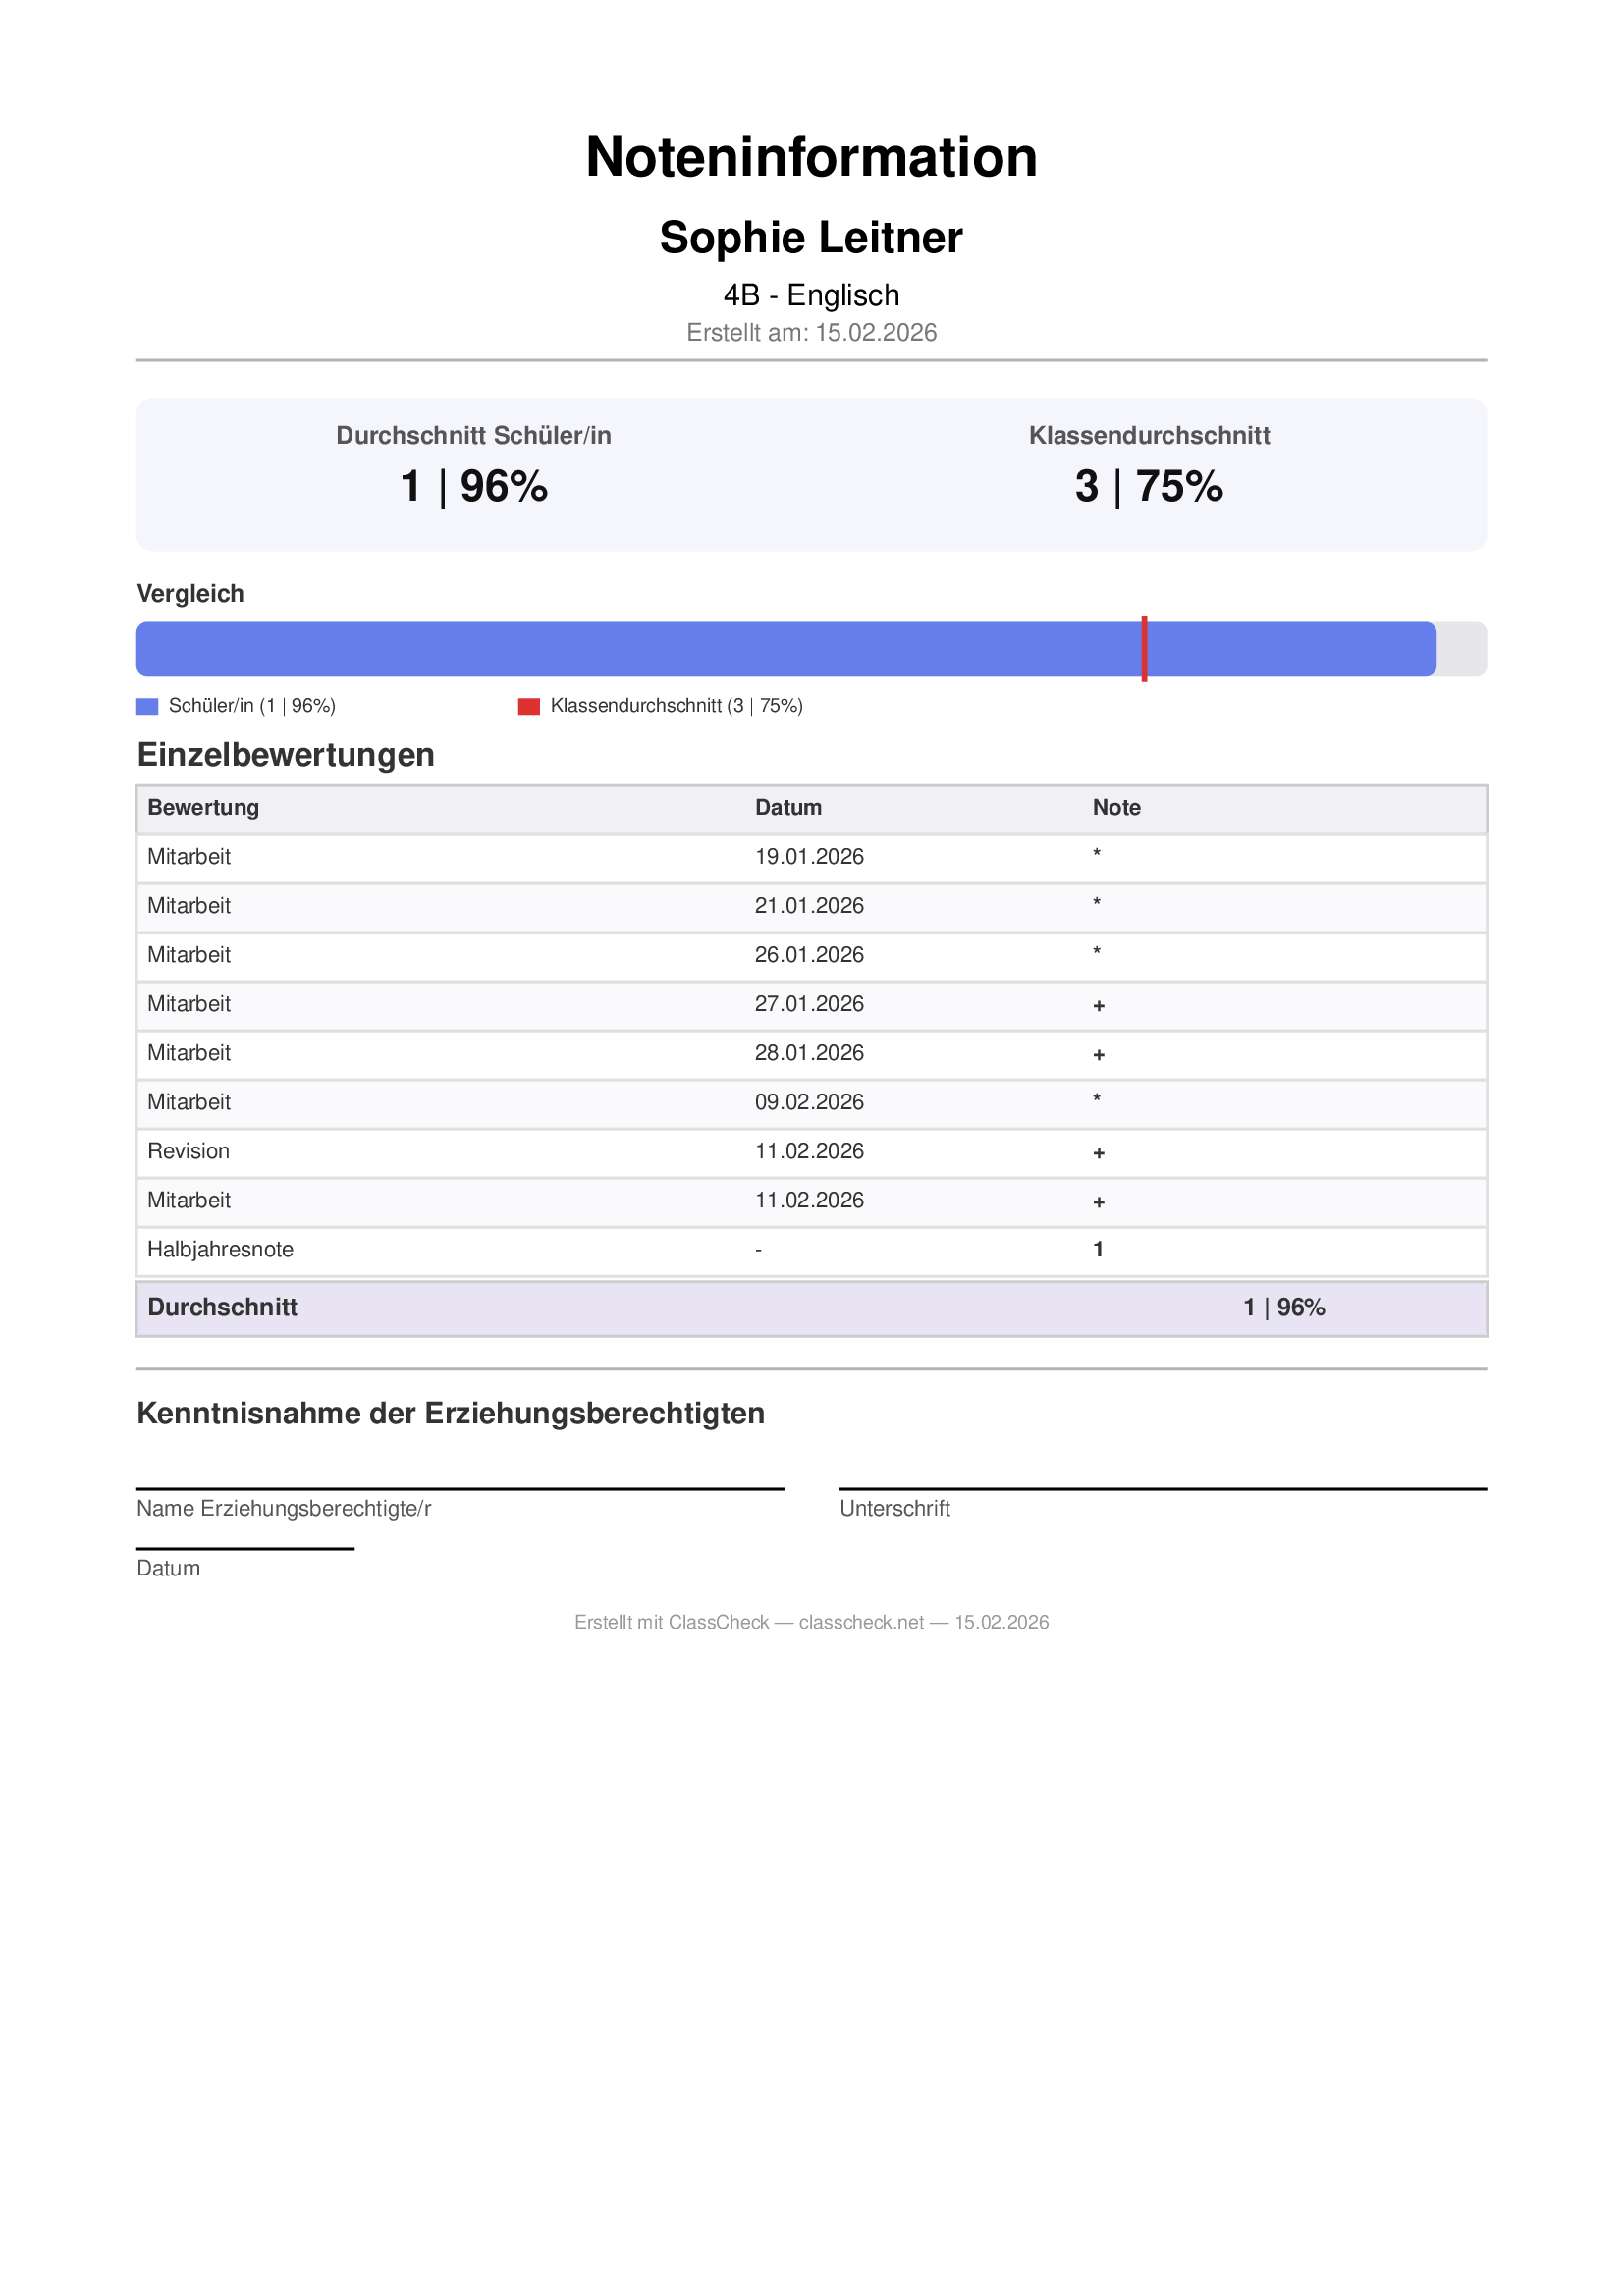Viewport: 1624px width, 2296px height.
Task: Click the red class average marker on the bar
Action: 1144,649
